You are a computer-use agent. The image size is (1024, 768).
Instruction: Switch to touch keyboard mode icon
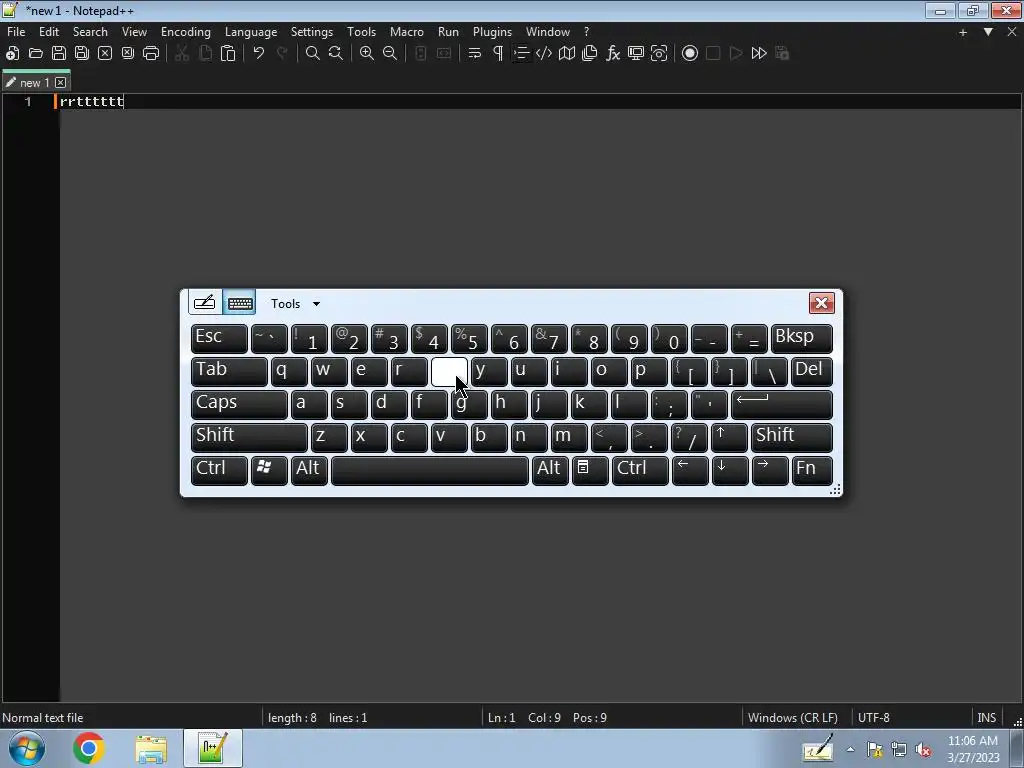point(240,302)
